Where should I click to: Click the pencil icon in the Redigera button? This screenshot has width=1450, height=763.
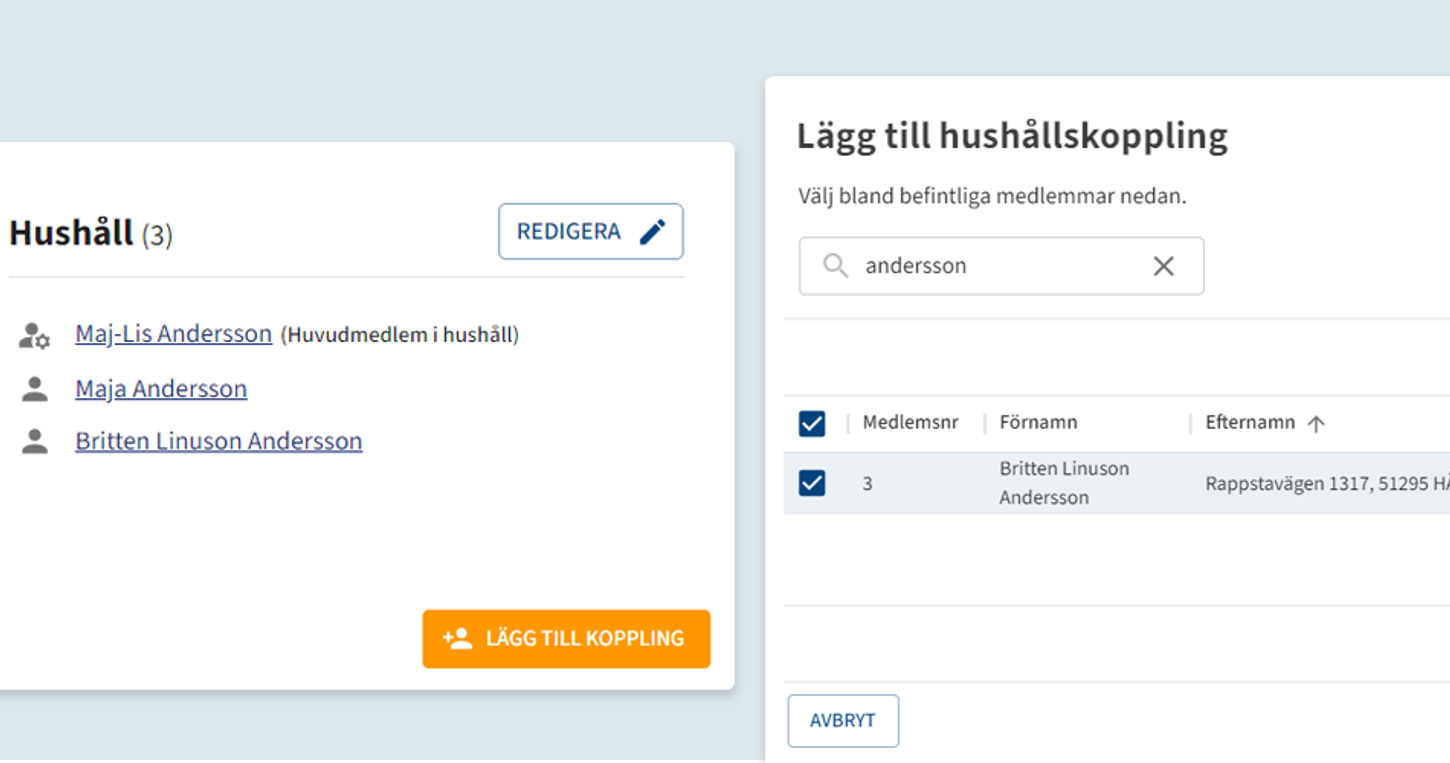[652, 232]
